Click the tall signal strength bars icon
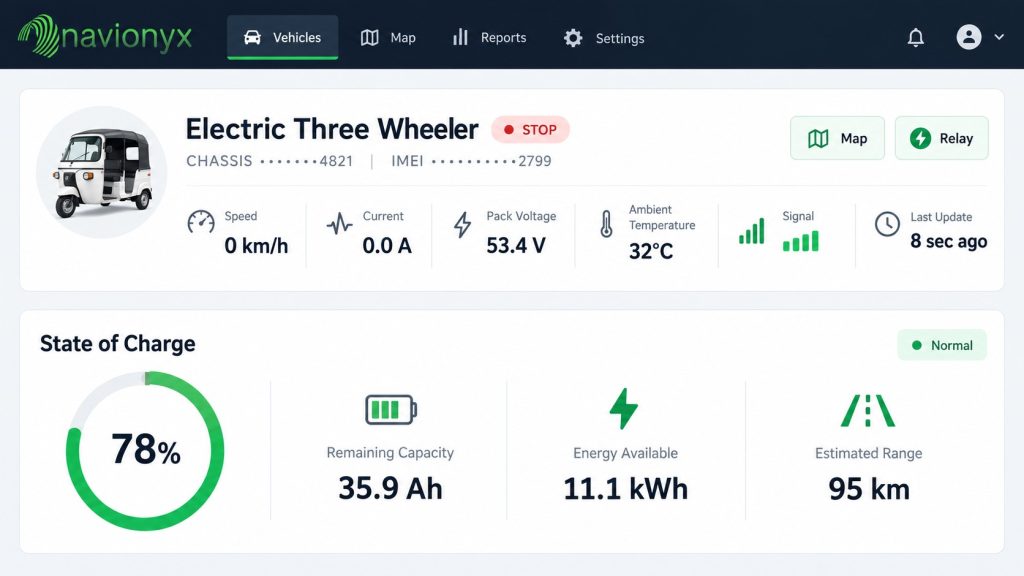Screen dimensions: 1024x576 click(x=752, y=231)
